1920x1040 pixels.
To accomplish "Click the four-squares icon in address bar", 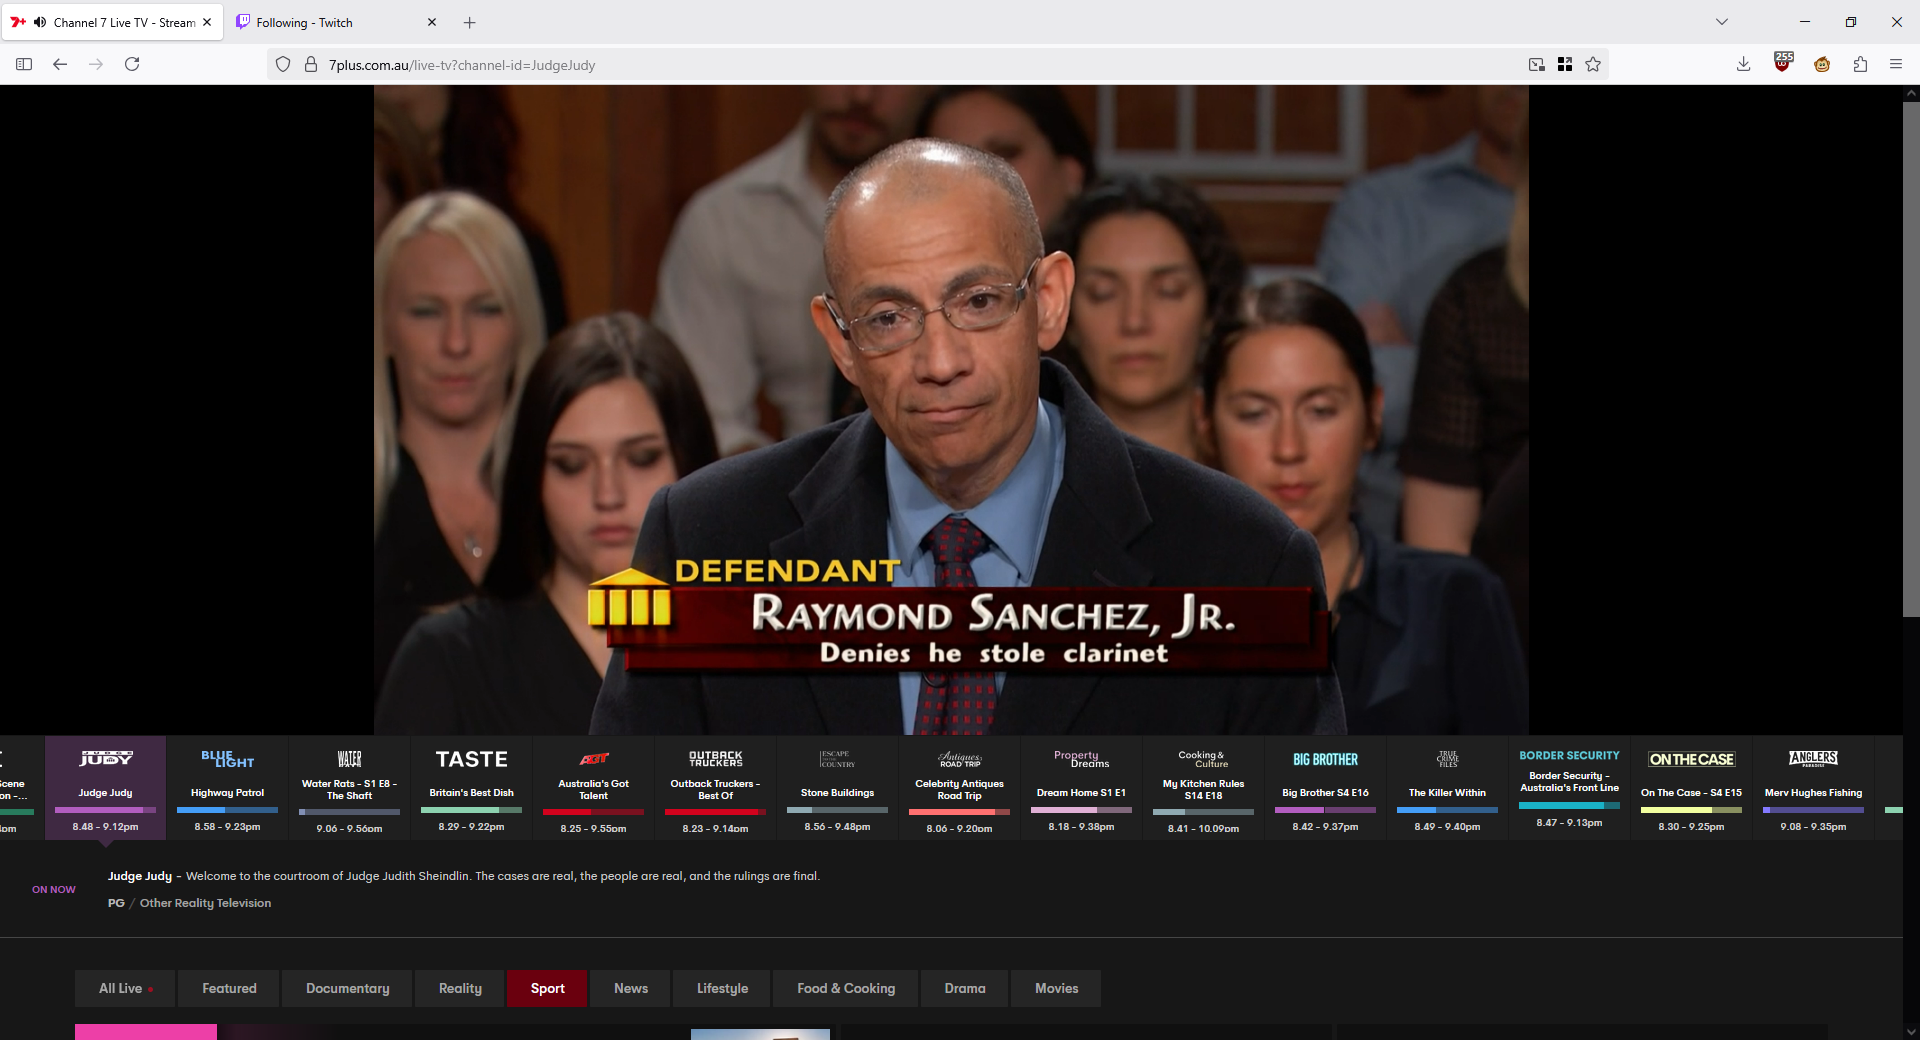I will [1565, 64].
